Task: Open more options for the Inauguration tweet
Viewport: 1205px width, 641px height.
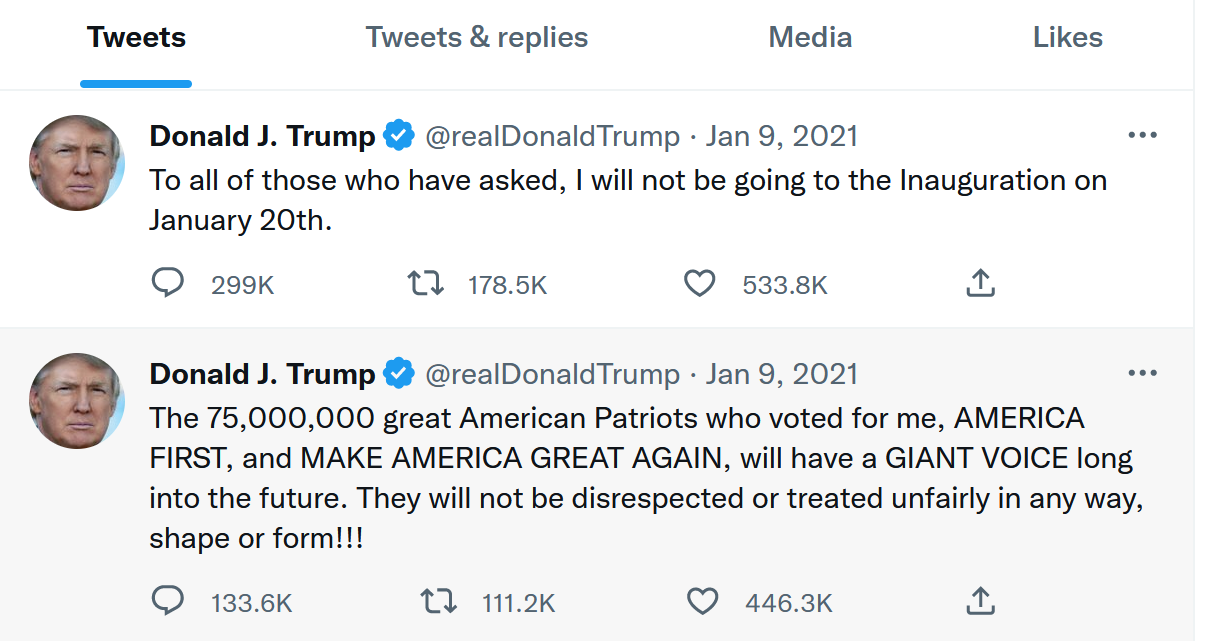Action: tap(1142, 135)
